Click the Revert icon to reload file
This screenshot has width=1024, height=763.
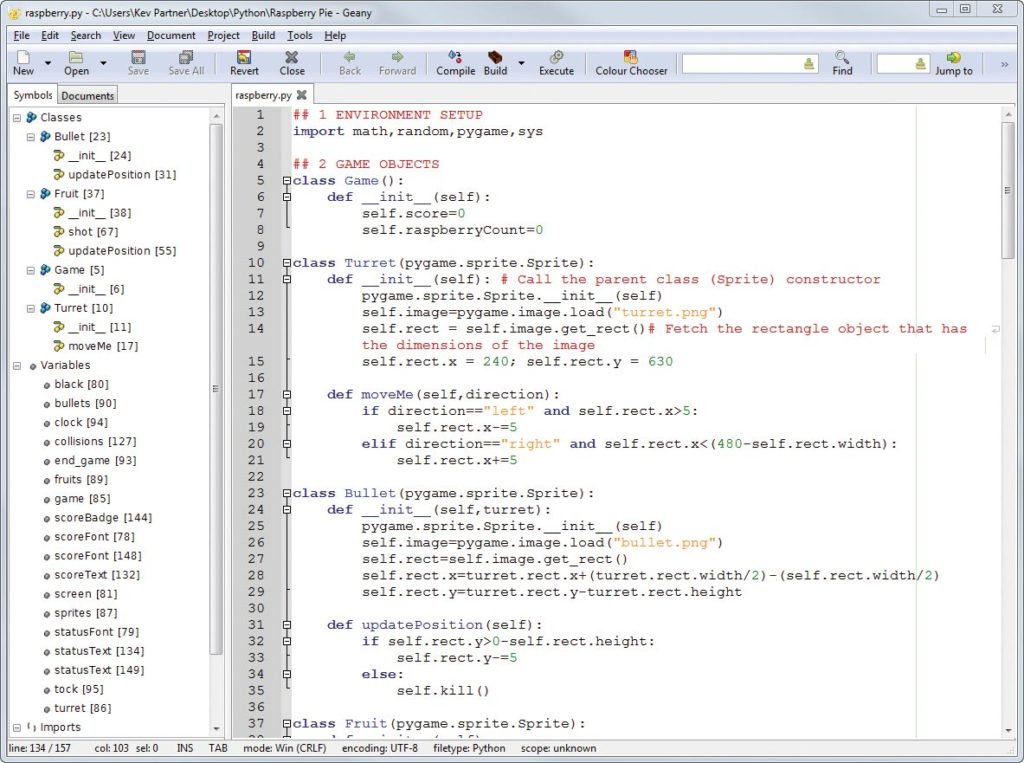(x=243, y=62)
